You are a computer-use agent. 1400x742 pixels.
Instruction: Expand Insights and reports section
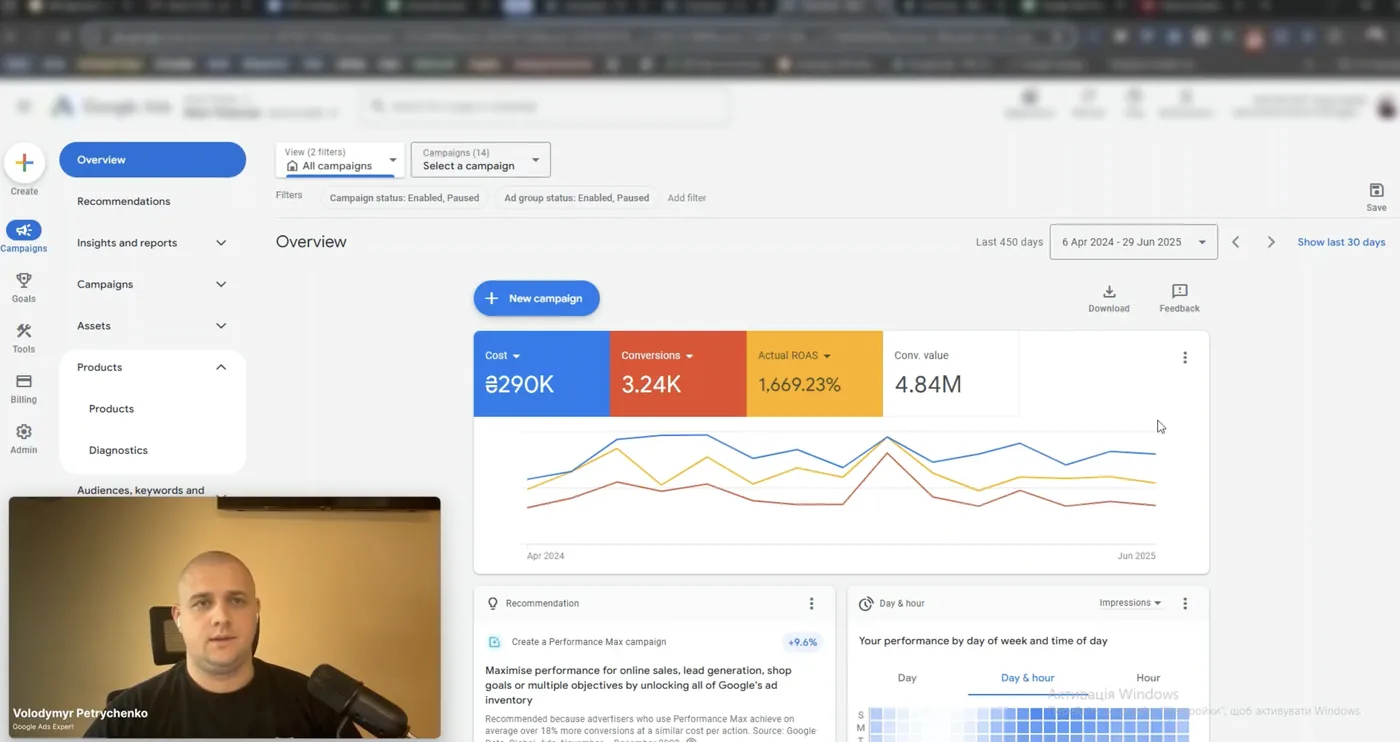(x=221, y=243)
